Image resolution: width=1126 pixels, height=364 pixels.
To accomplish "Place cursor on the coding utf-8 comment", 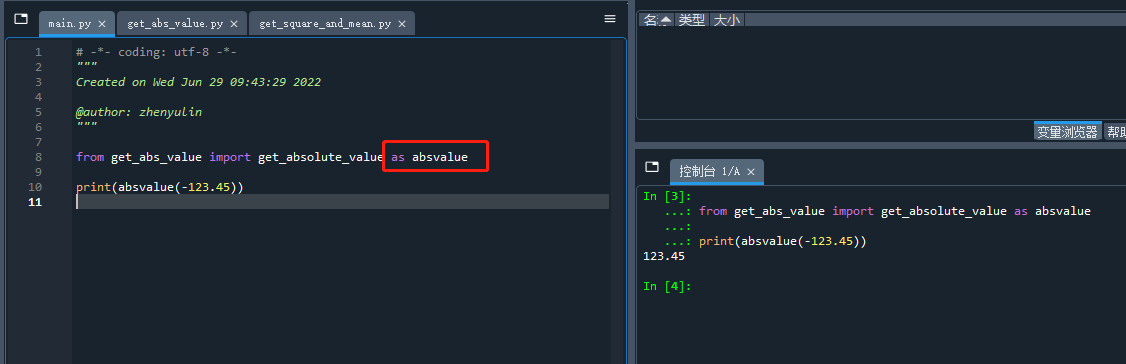I will pos(157,52).
